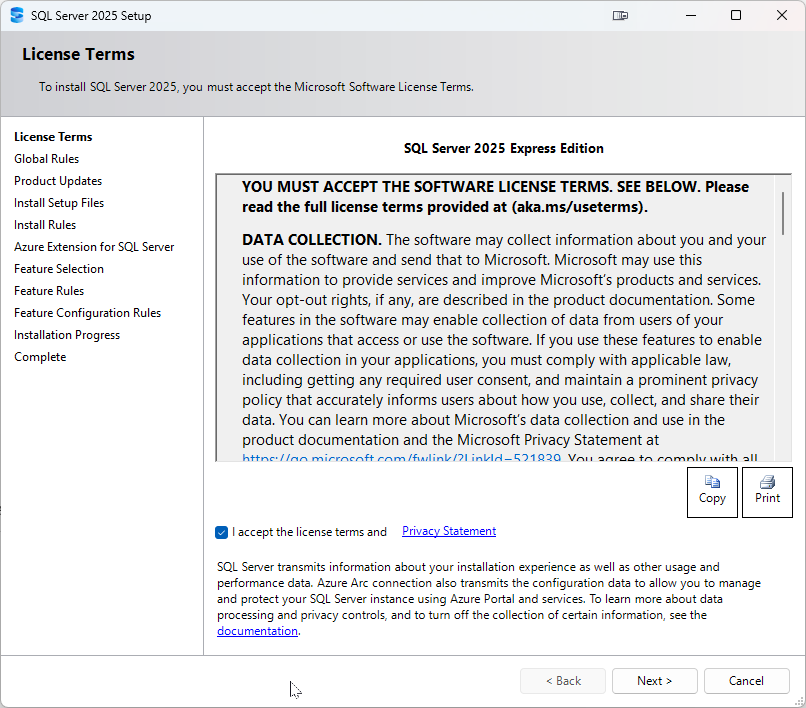Viewport: 806px width, 708px height.
Task: Click SQL Server 2025 Express Edition heading
Action: point(504,149)
